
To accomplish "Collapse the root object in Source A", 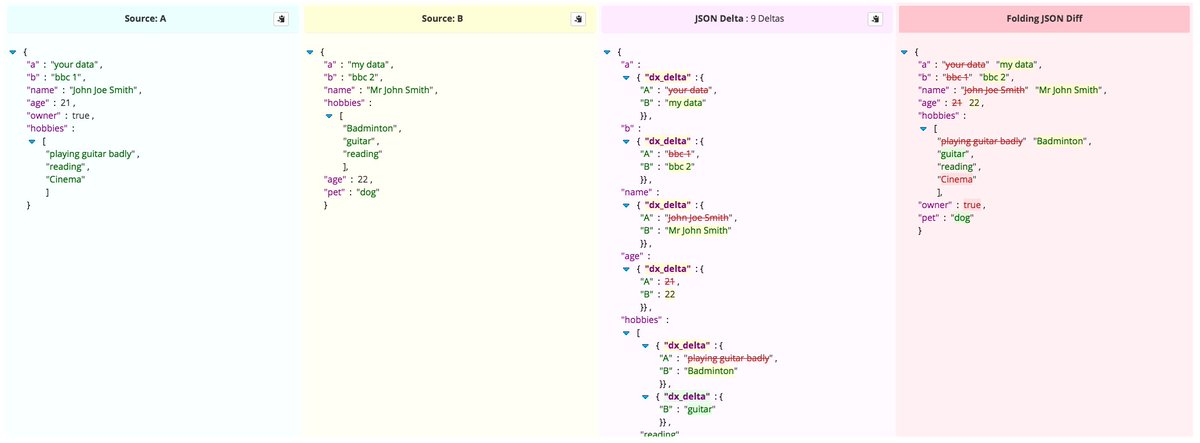I will [x=13, y=51].
